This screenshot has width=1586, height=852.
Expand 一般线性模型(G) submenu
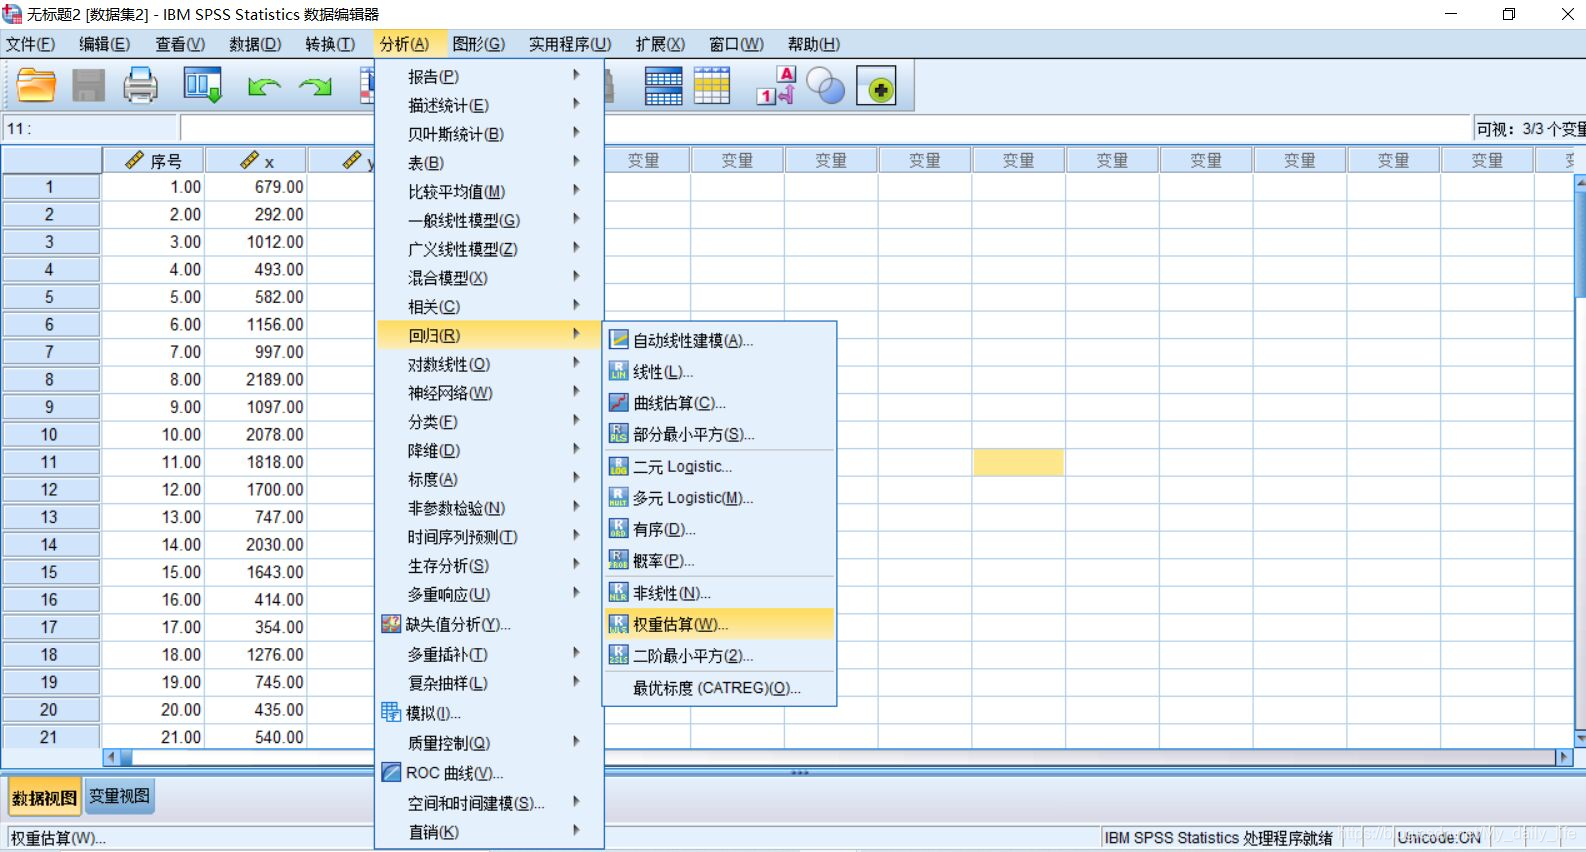point(489,220)
